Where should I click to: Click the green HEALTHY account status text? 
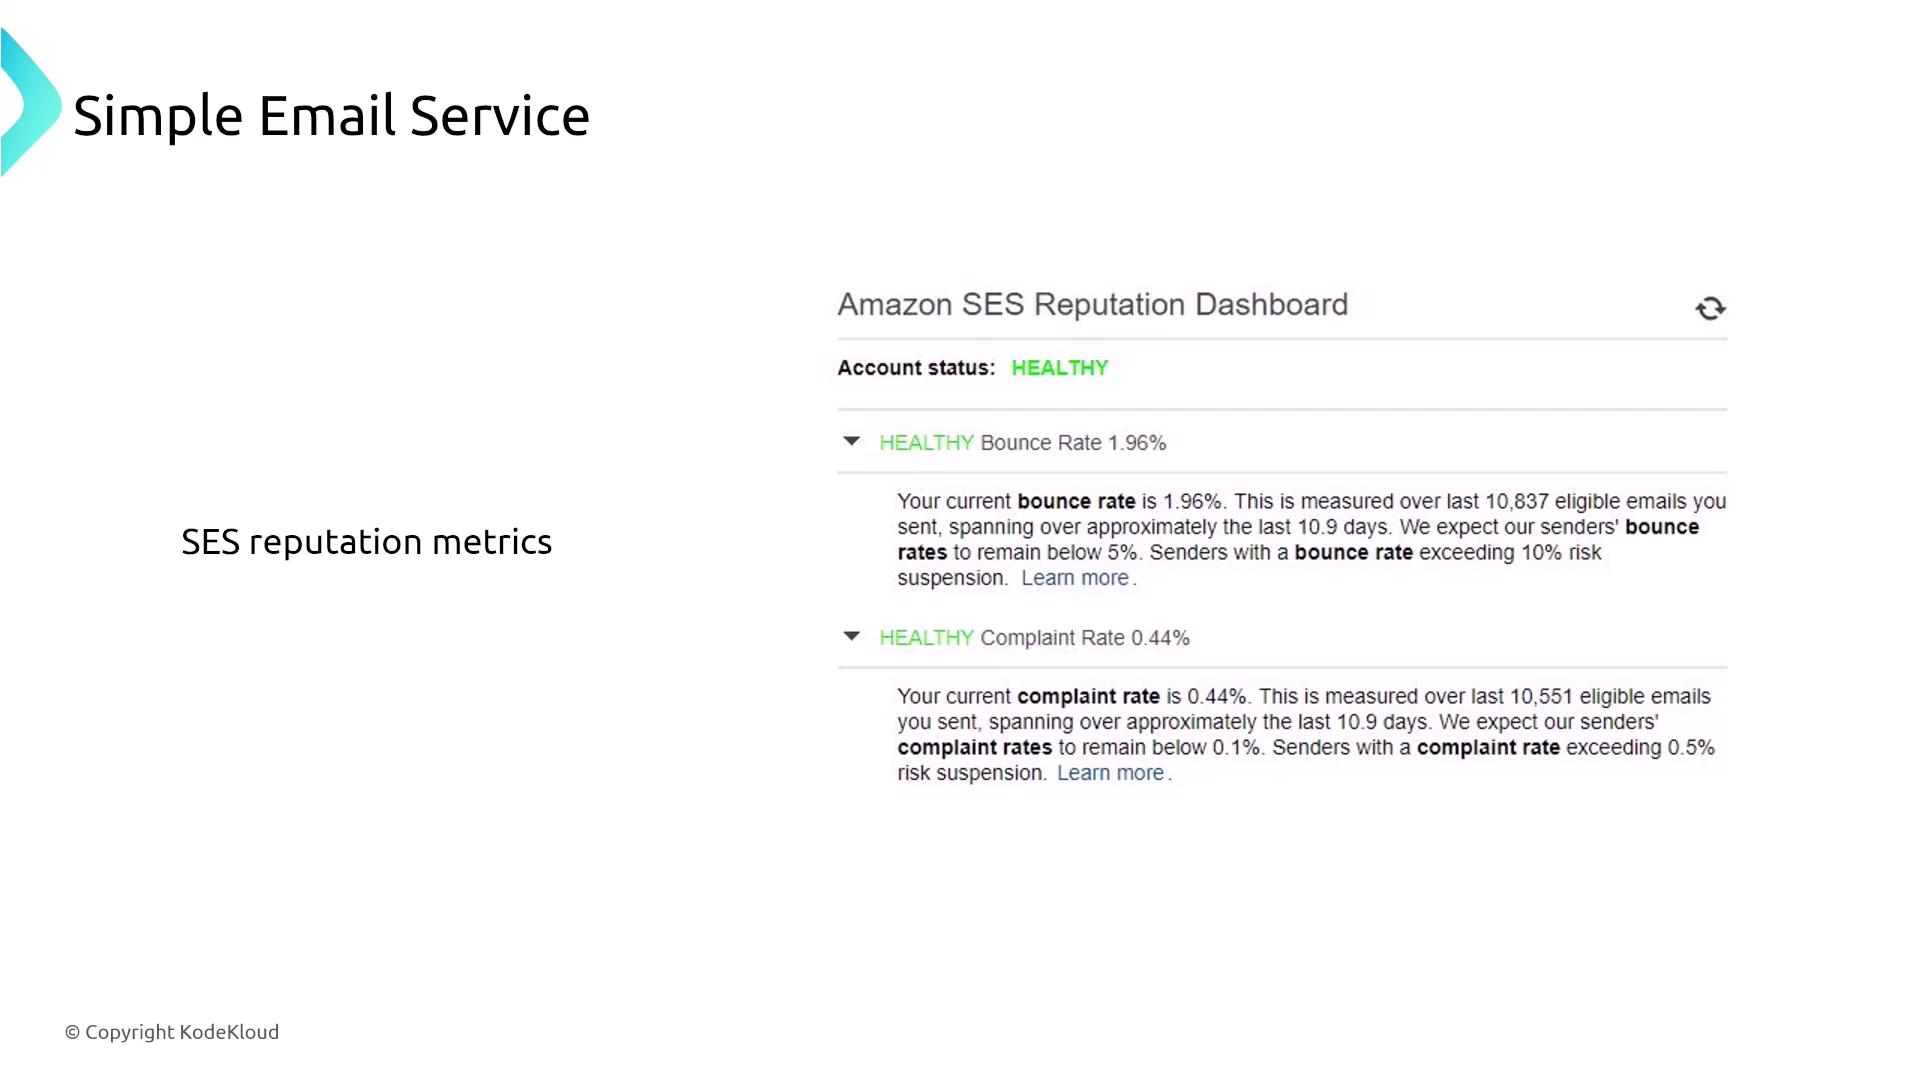pos(1059,368)
